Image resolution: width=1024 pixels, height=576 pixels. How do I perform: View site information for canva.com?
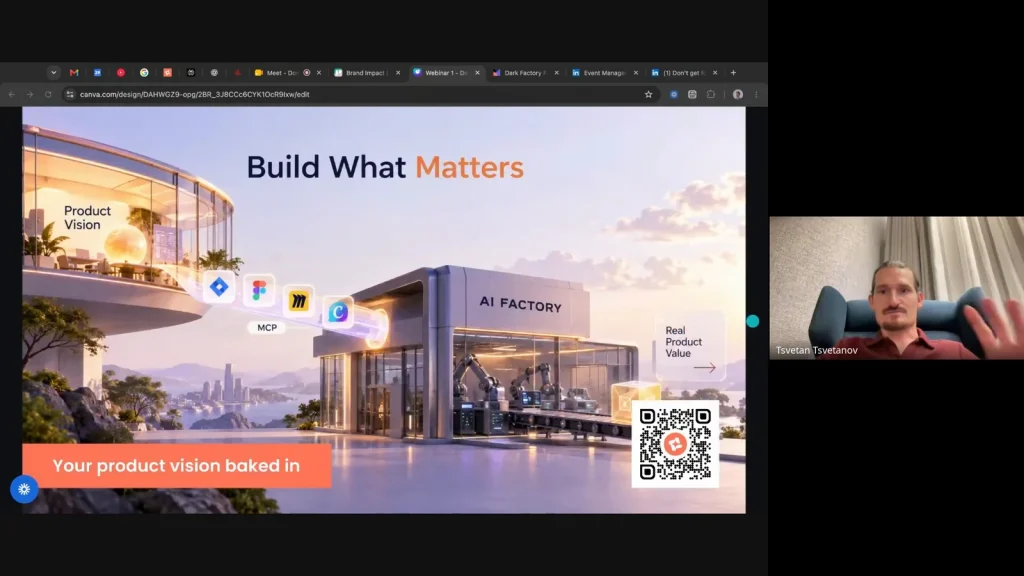(70, 94)
